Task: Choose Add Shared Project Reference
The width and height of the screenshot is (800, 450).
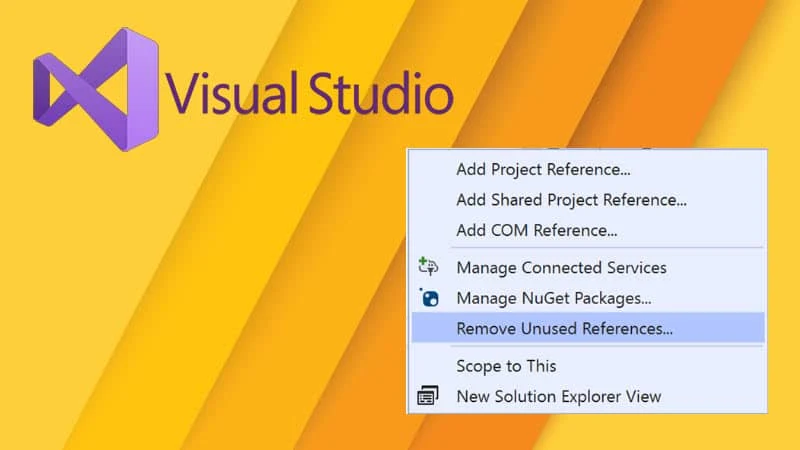Action: click(588, 200)
